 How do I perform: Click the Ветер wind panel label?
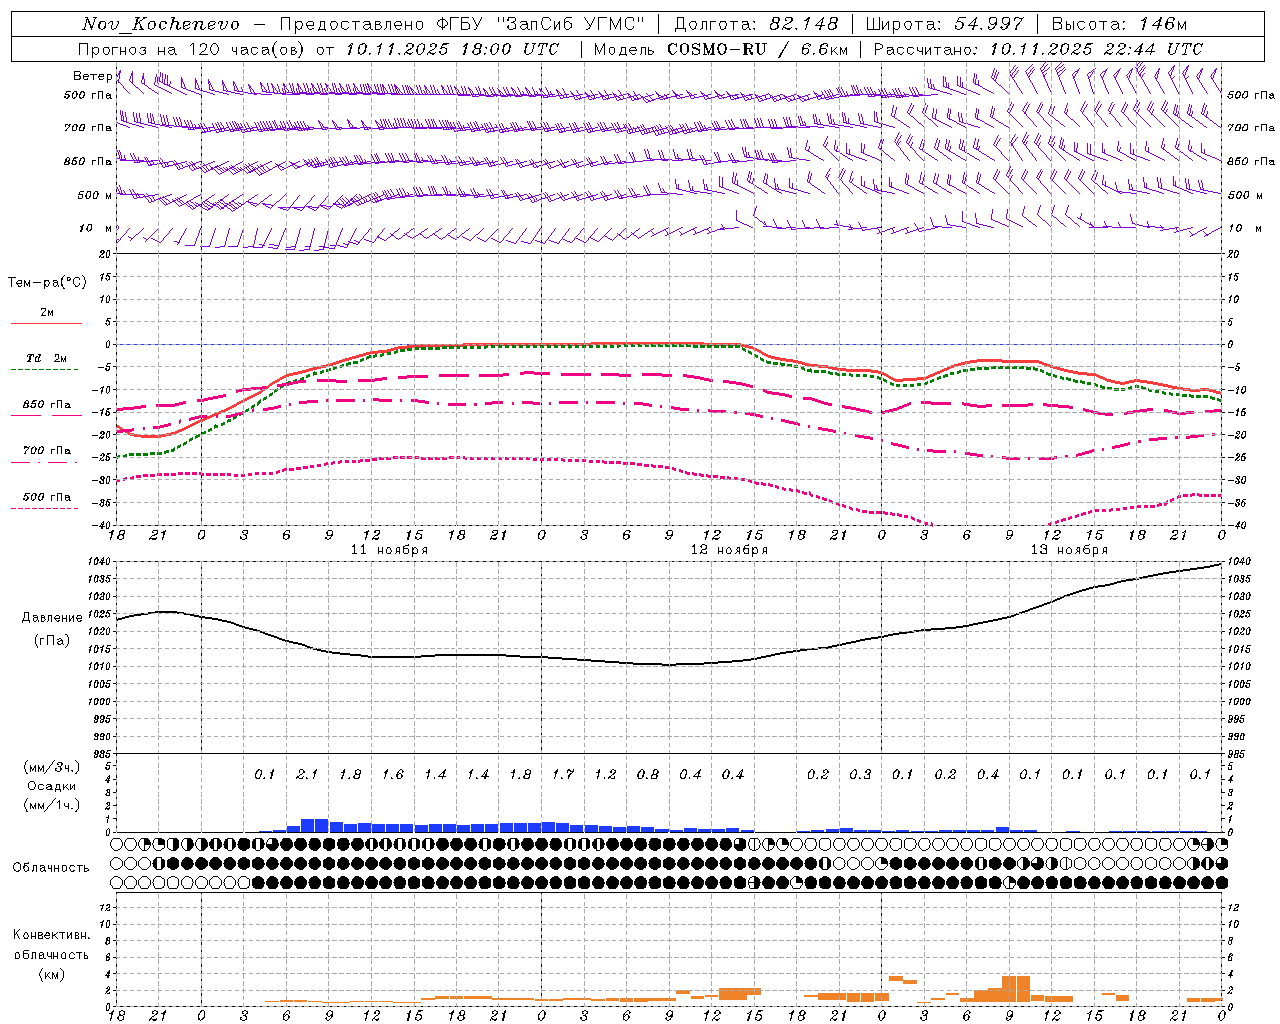[92, 76]
